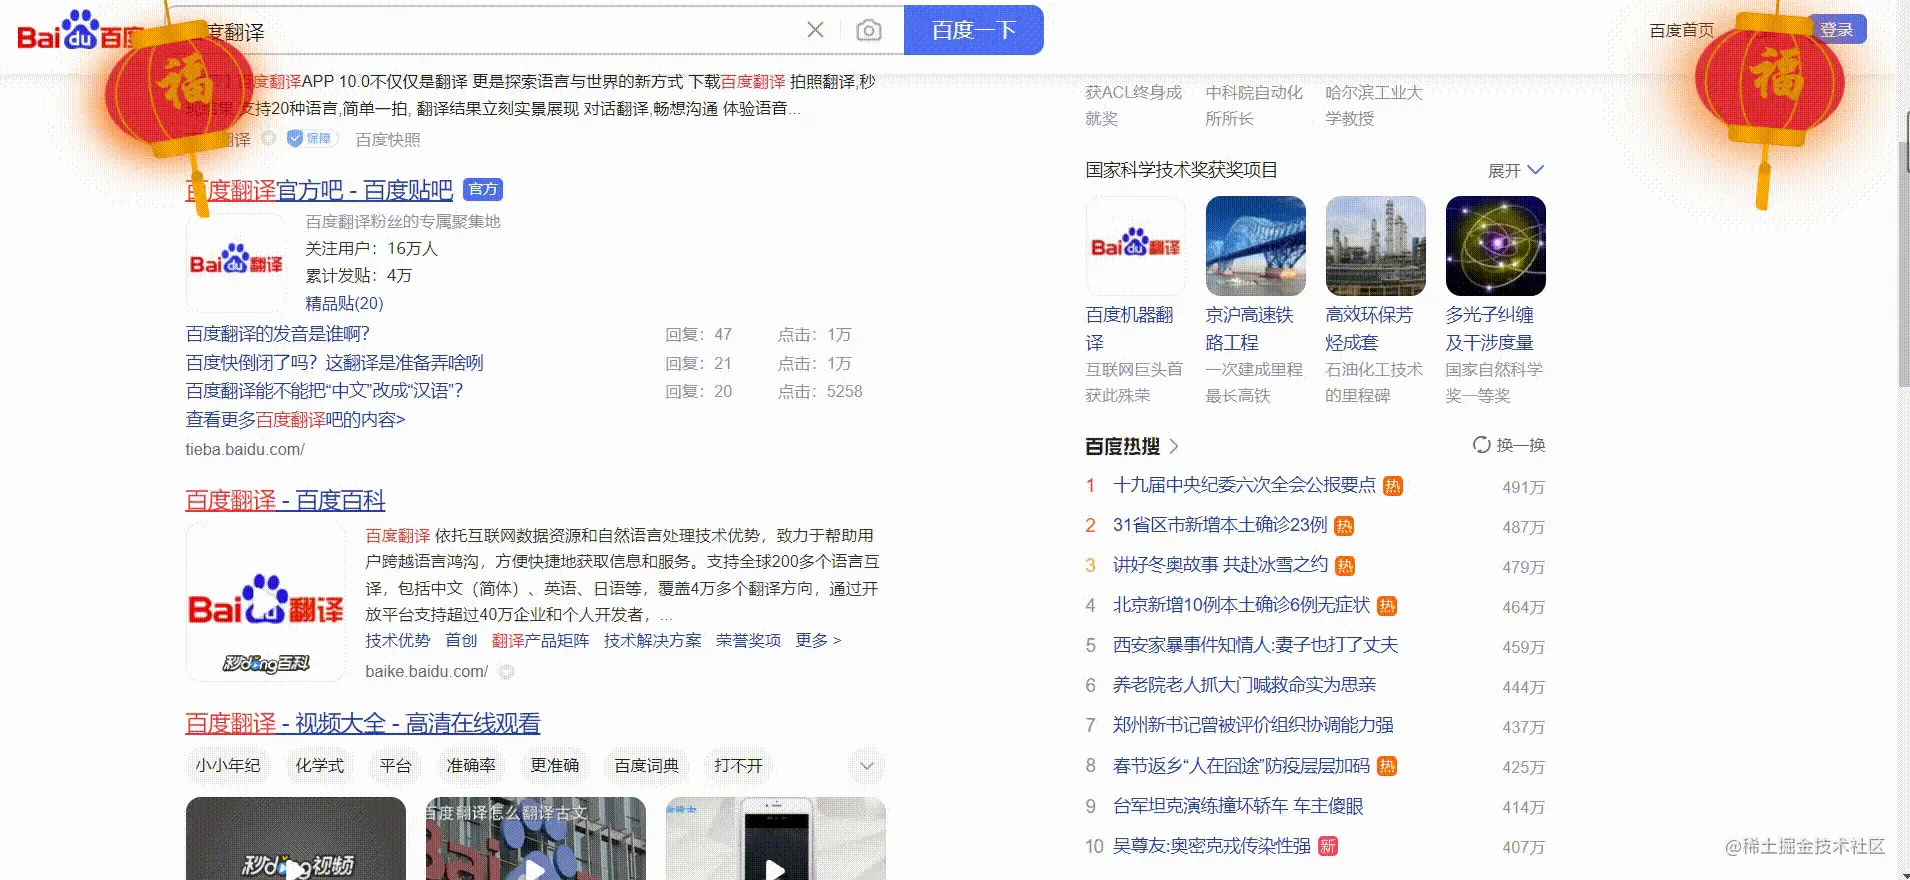Viewport: 1910px width, 880px height.
Task: Open hot search 吴尊友:奥密克戎传染性强
Action: pyautogui.click(x=1211, y=846)
